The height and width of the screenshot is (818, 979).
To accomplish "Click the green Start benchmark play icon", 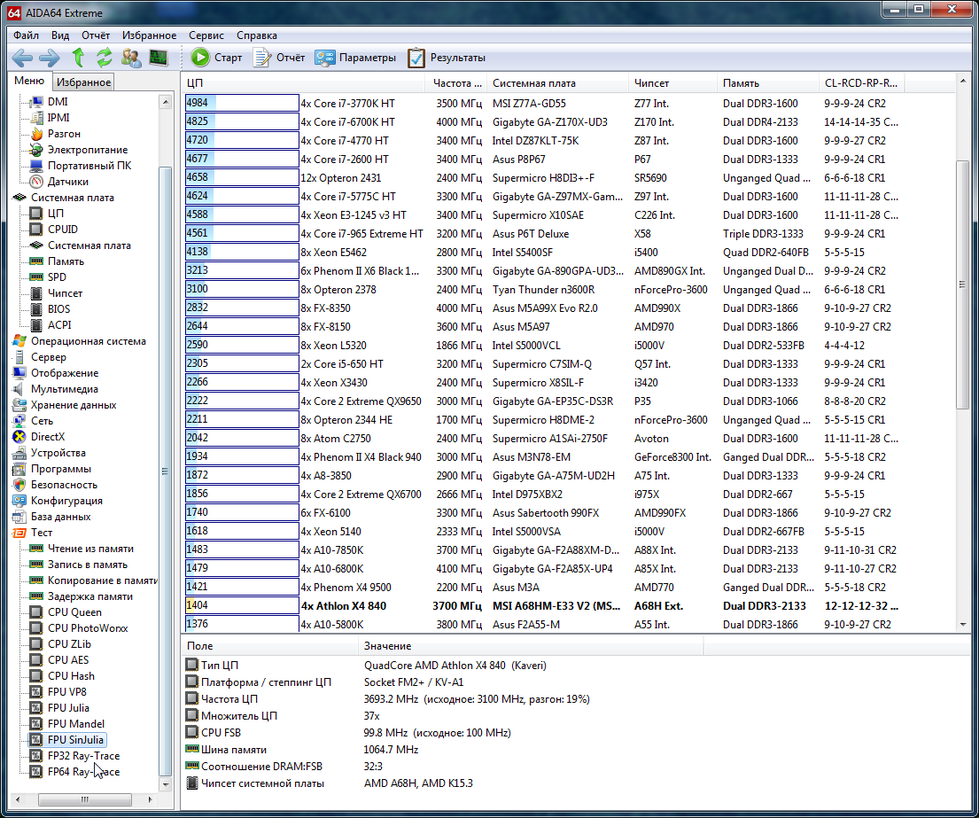I will (200, 58).
